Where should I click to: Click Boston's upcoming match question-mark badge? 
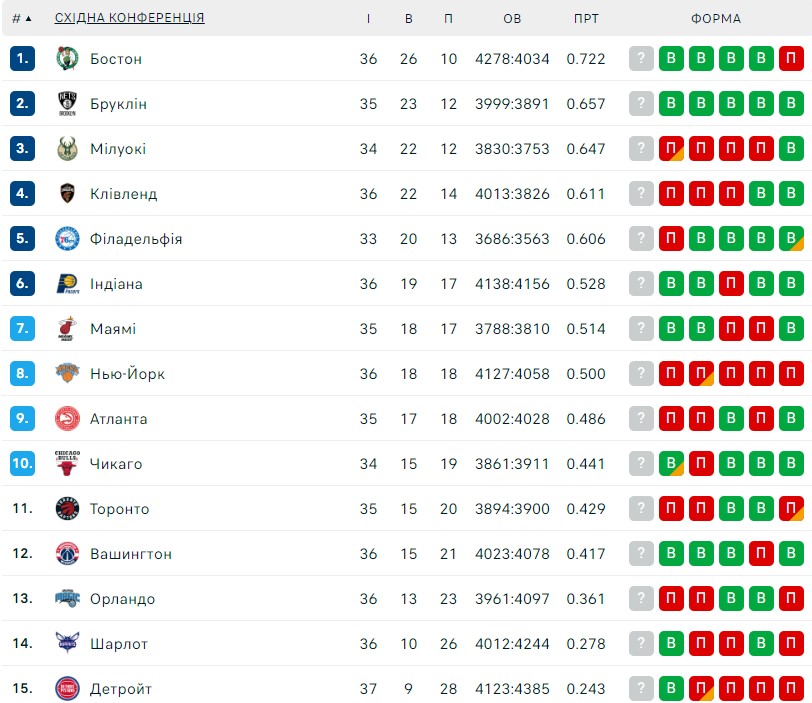[641, 58]
